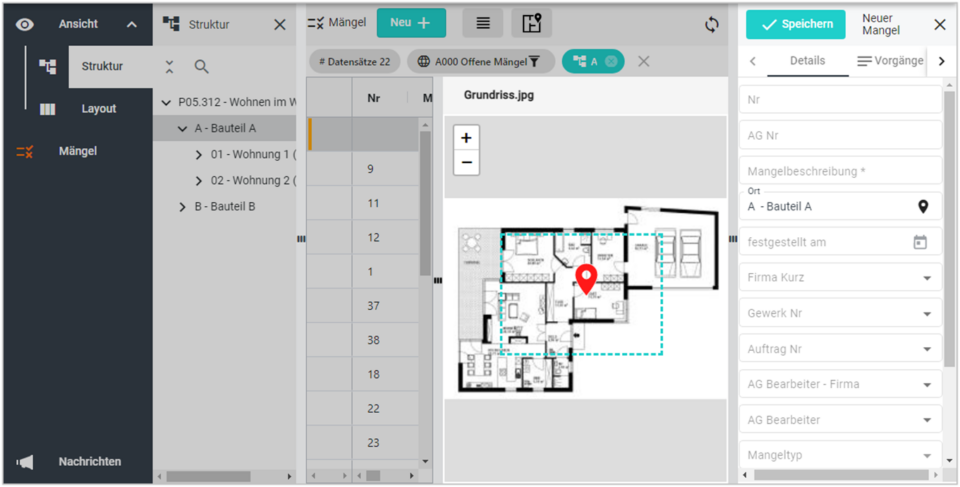This screenshot has width=960, height=487.
Task: Toggle the Ansicht eye icon
Action: [25, 24]
